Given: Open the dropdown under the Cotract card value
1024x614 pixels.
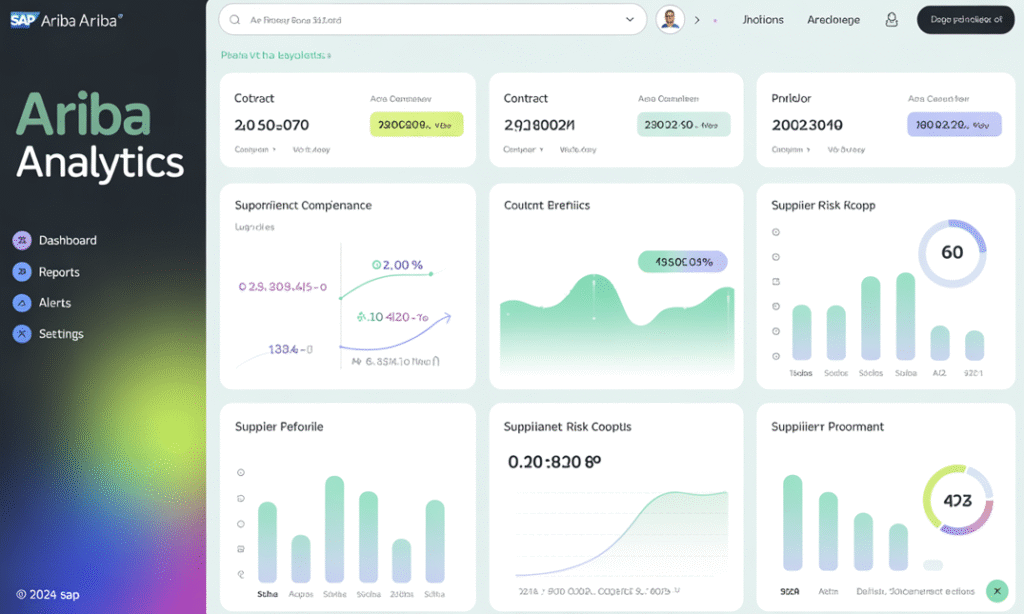Looking at the screenshot, I should (255, 150).
